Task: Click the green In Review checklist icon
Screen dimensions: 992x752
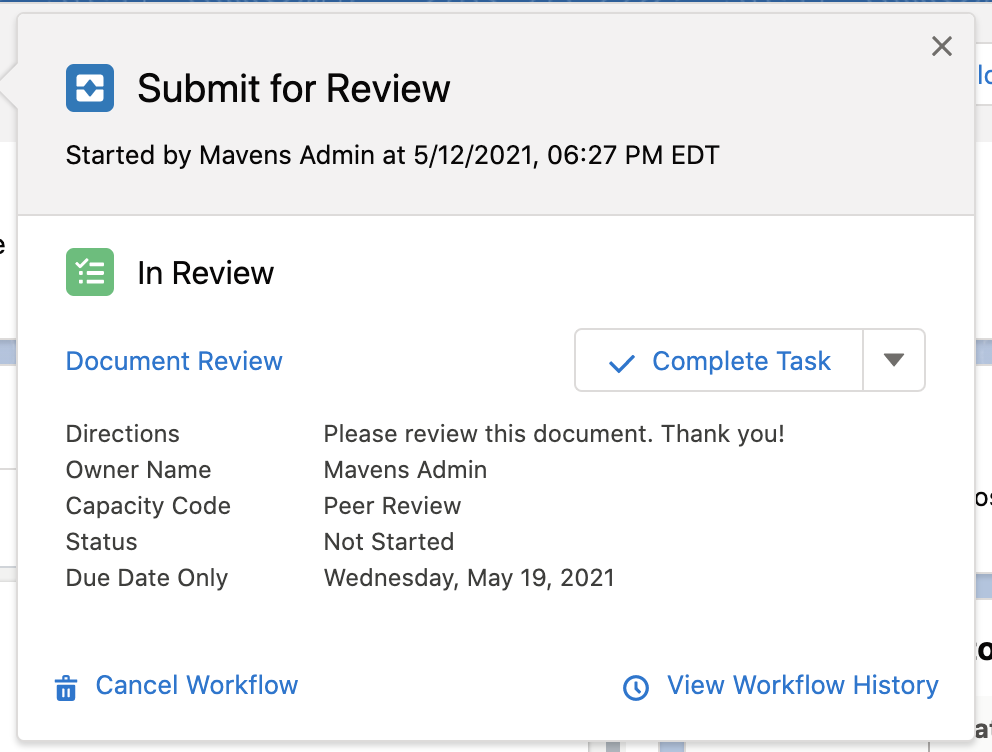Action: click(x=90, y=272)
